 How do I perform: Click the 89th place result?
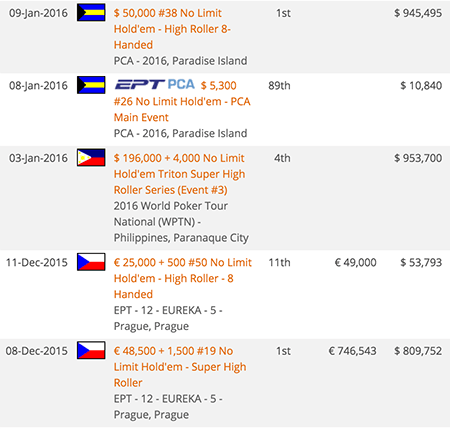coord(279,86)
